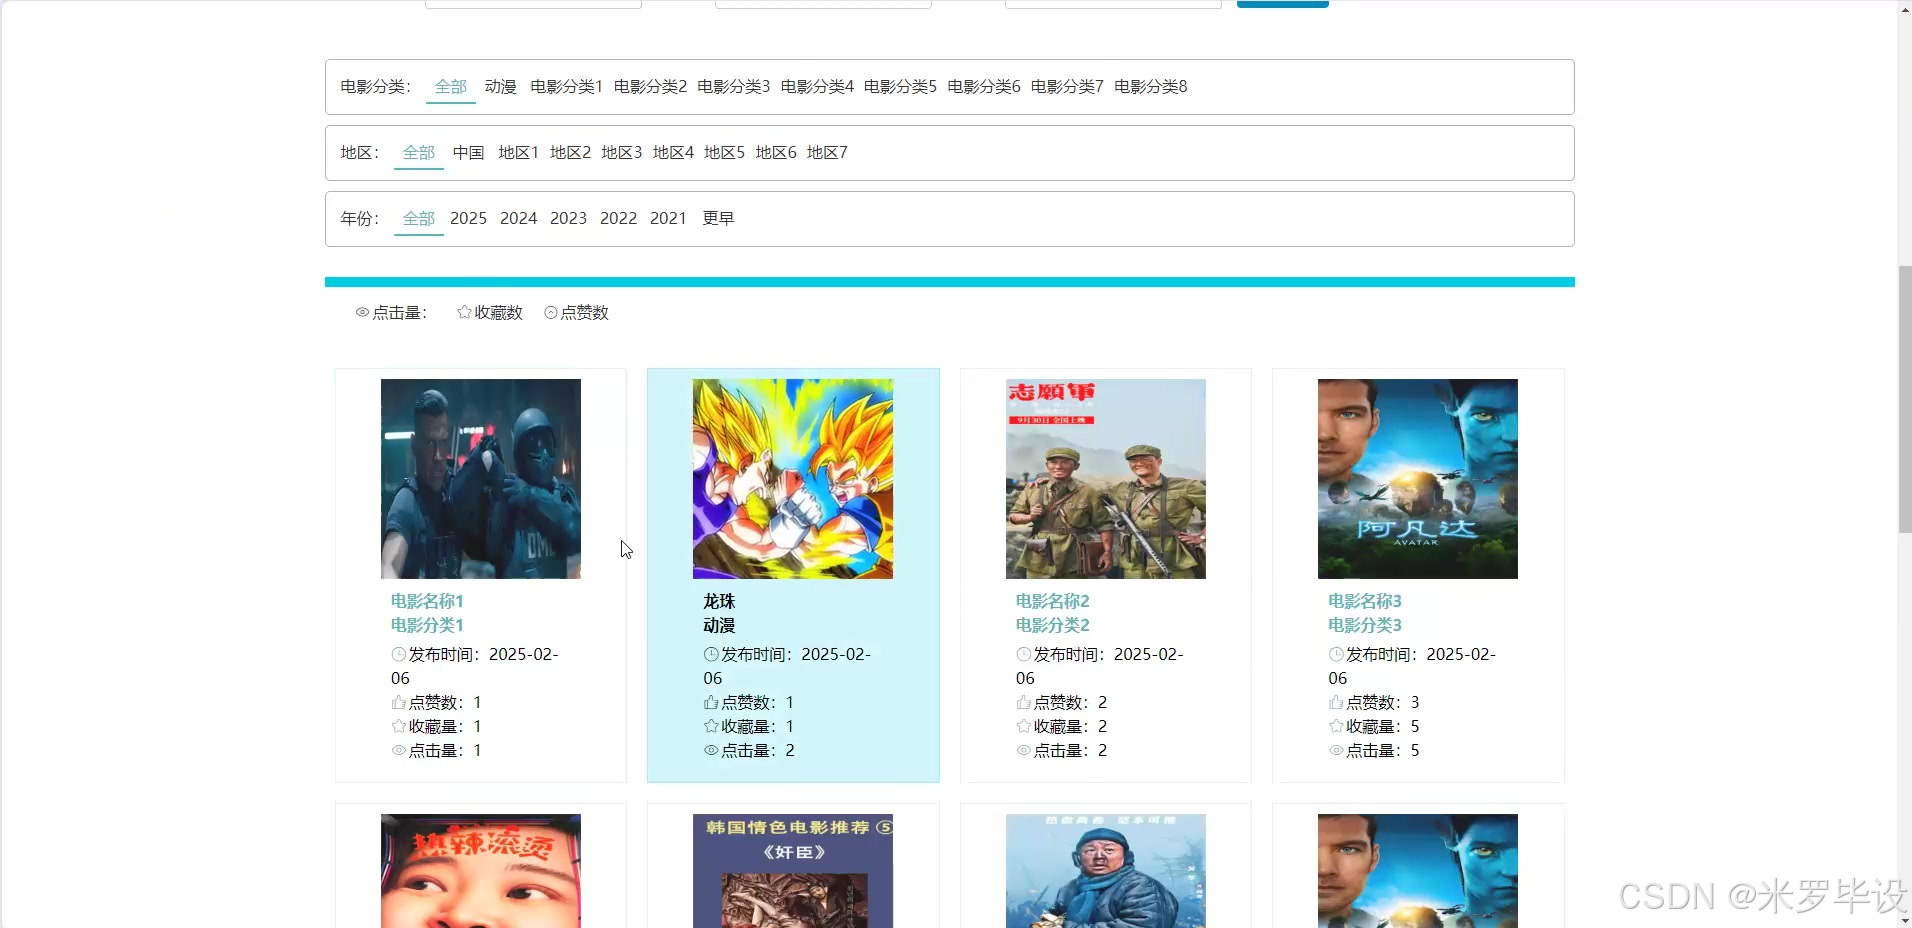
Task: Filter year by 2025
Action: [x=469, y=219]
